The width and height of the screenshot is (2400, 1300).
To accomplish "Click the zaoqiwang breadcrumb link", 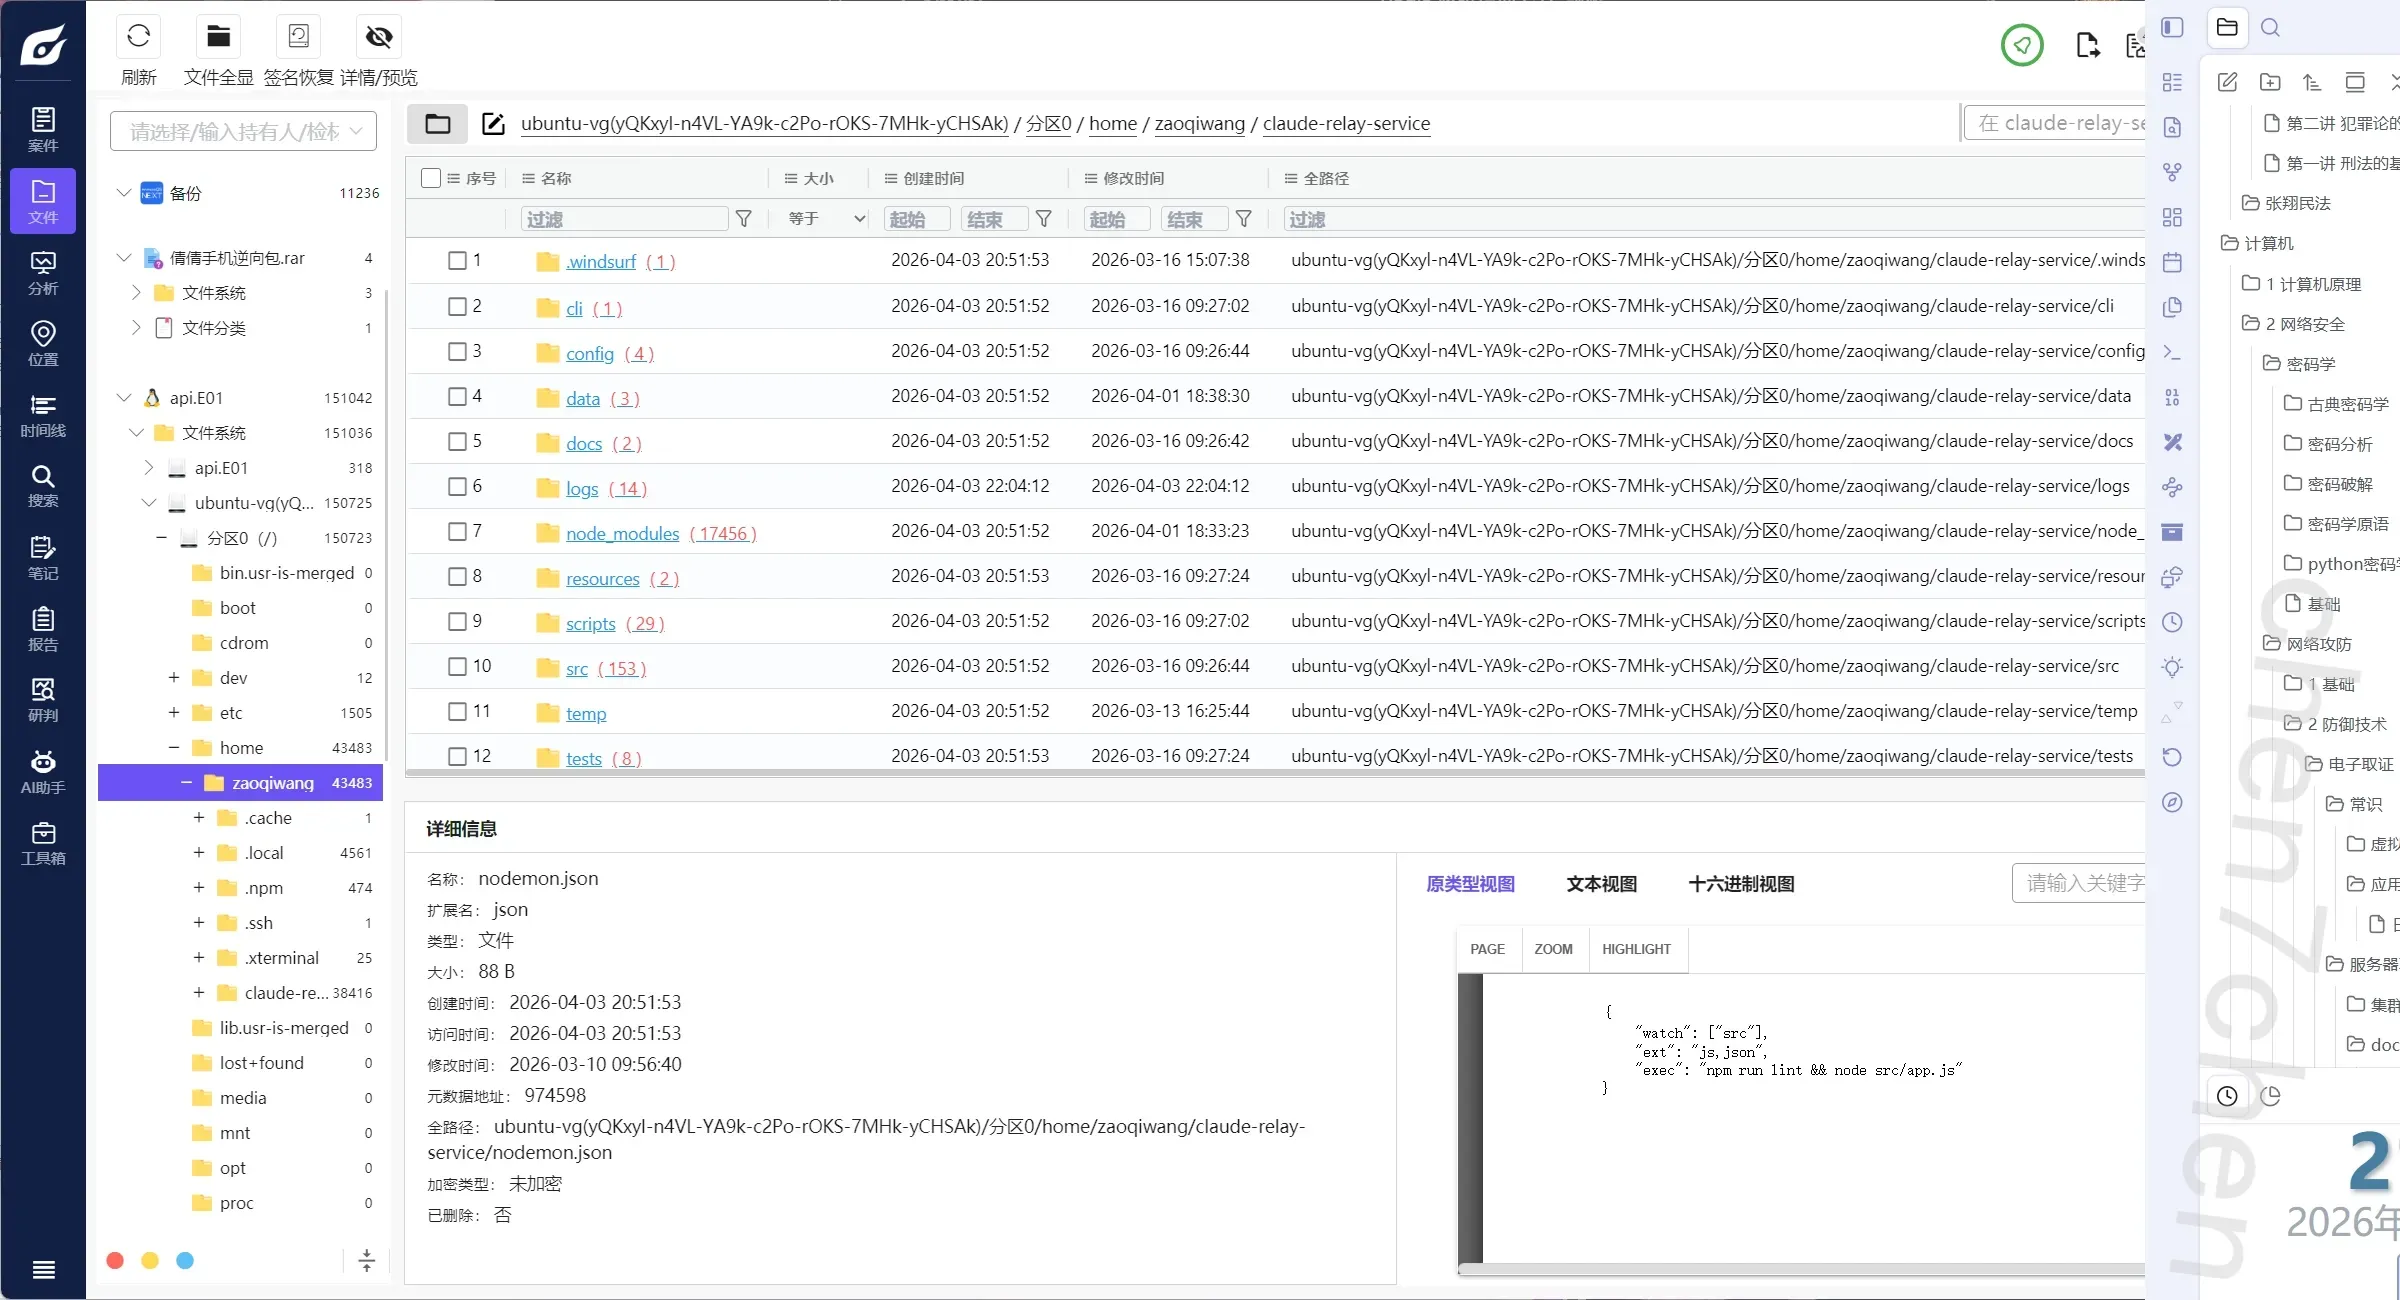I will pos(1199,124).
